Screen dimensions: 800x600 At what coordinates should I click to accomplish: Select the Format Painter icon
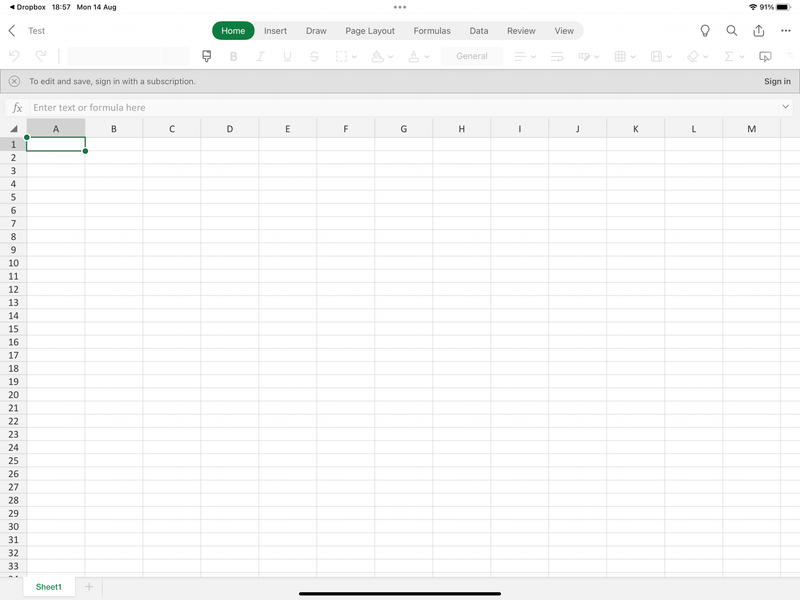207,56
